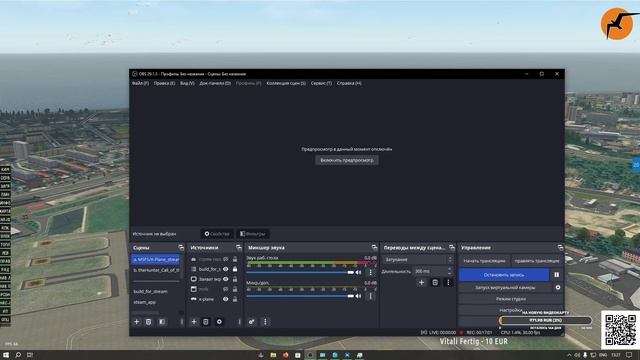Open the File menu
This screenshot has width=640, height=360.
pos(140,83)
